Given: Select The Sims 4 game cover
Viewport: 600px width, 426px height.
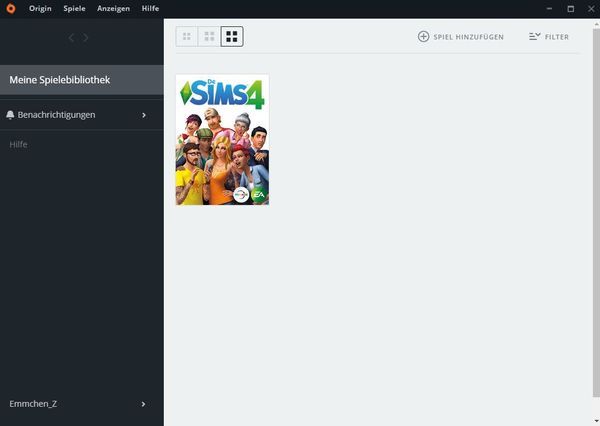Looking at the screenshot, I should pos(222,140).
